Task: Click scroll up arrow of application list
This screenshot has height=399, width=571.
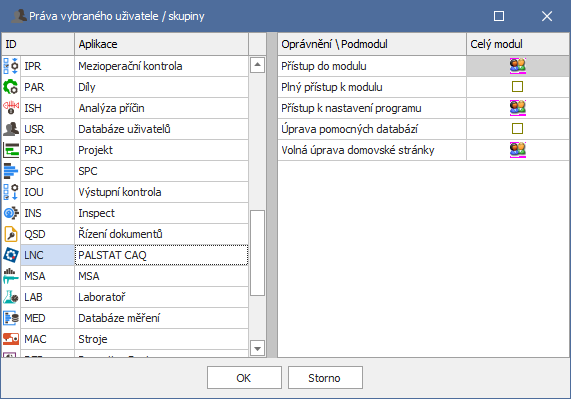Action: point(257,65)
